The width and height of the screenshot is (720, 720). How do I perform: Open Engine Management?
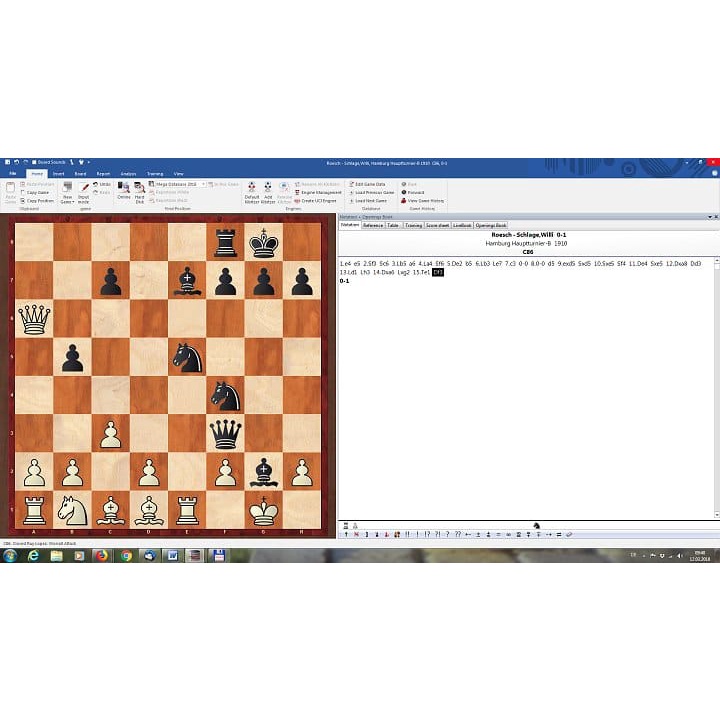318,192
